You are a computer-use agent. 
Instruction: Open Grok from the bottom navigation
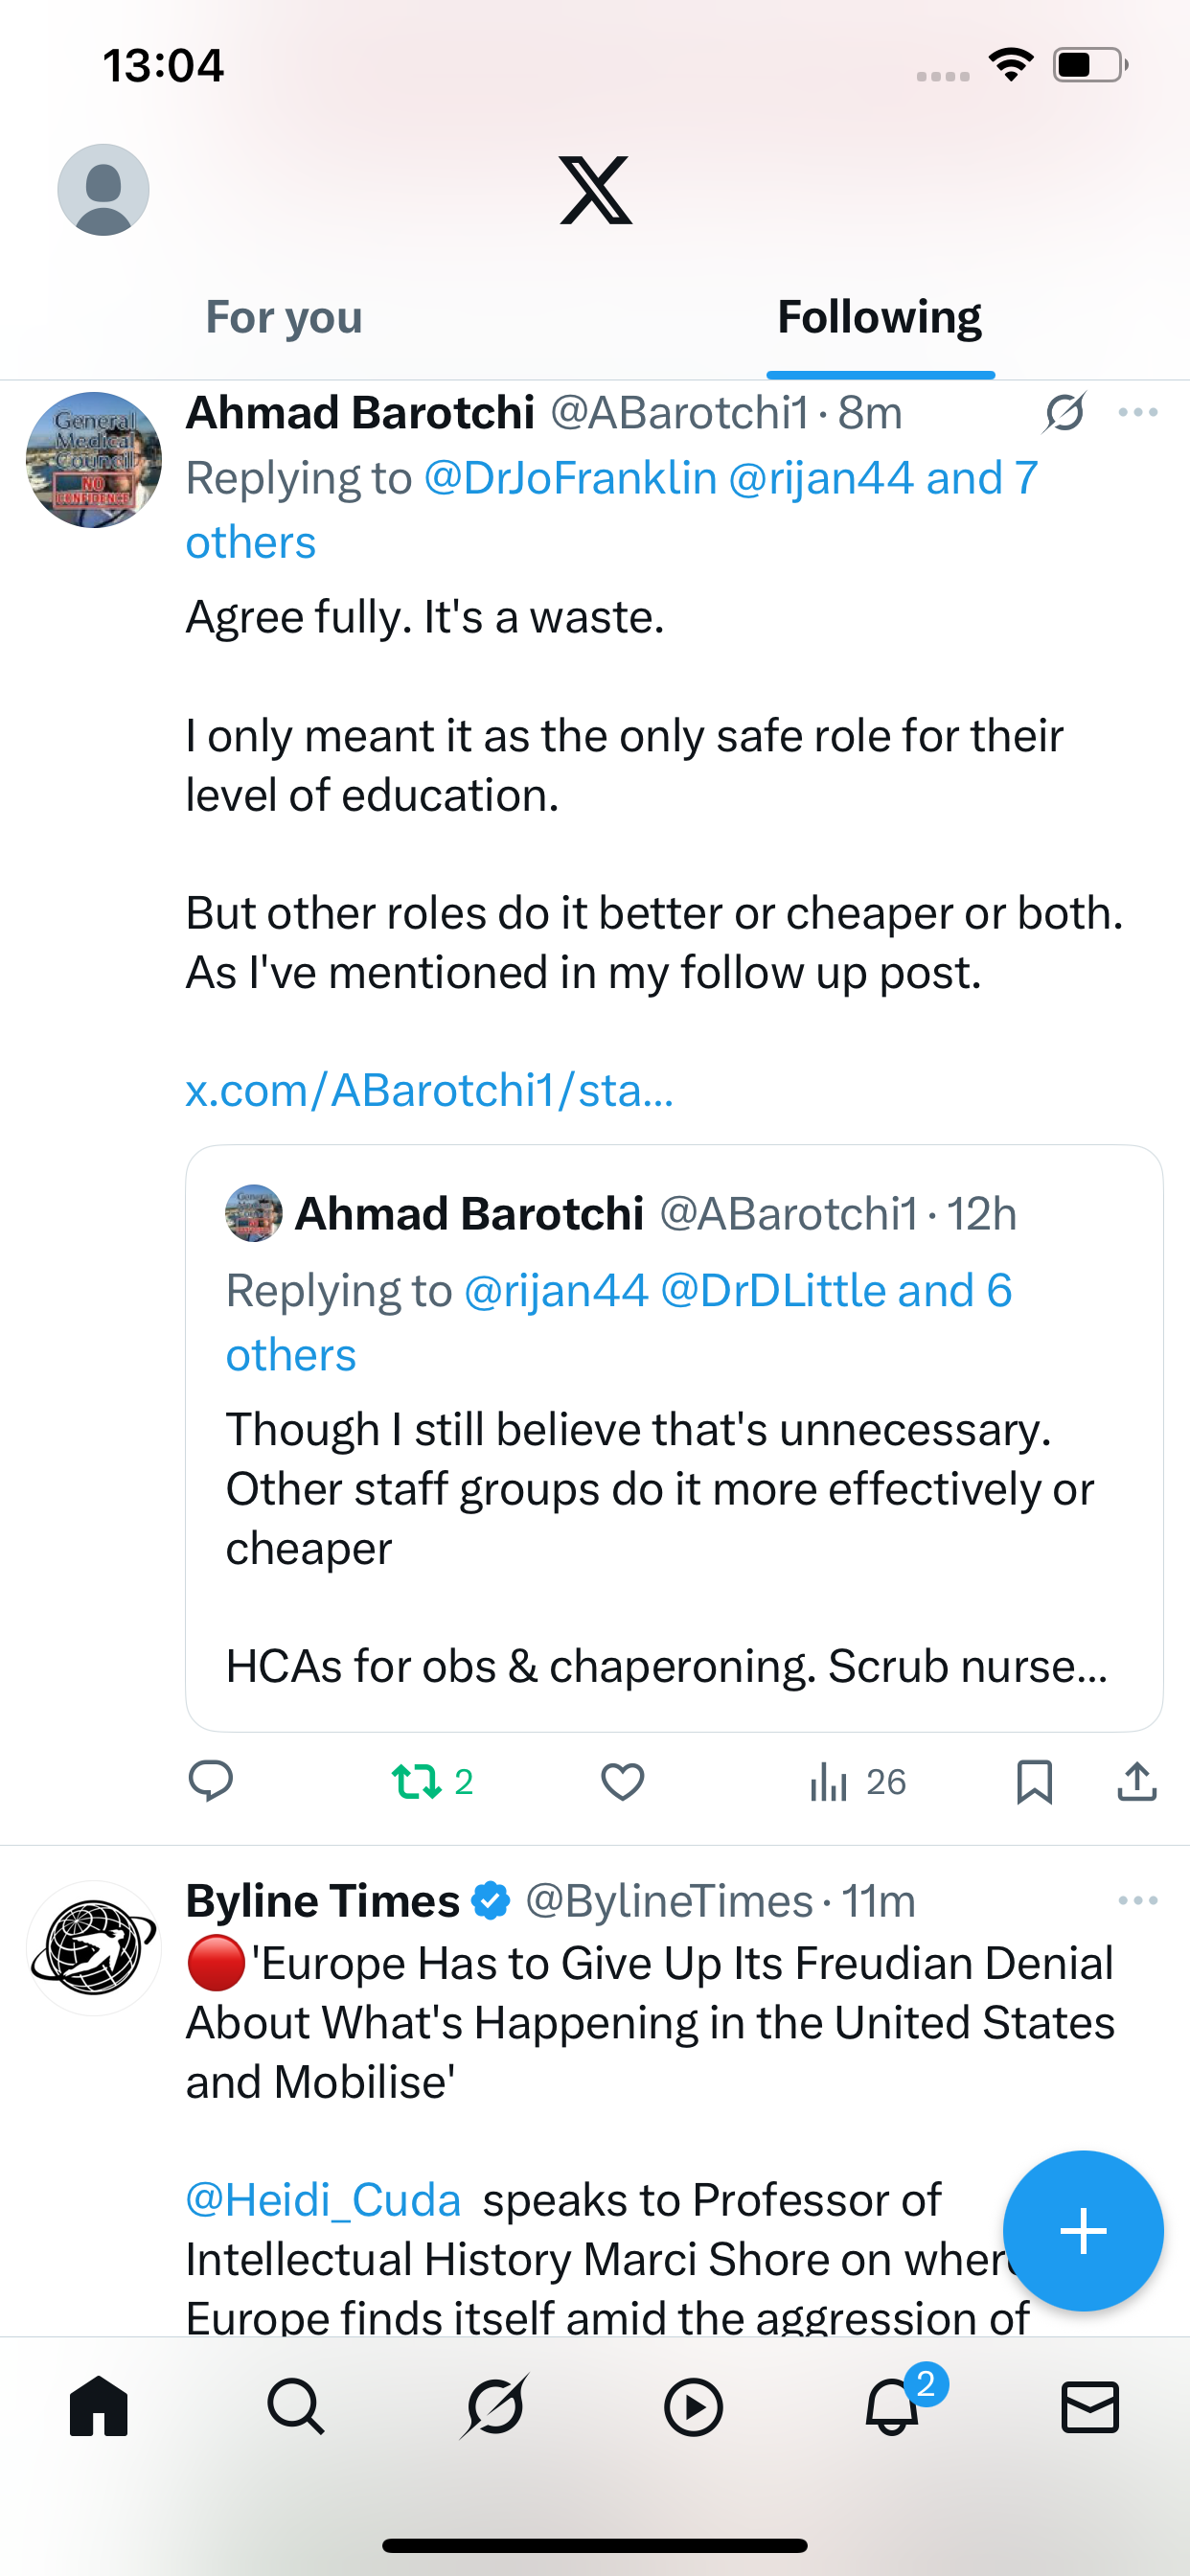tap(494, 2407)
